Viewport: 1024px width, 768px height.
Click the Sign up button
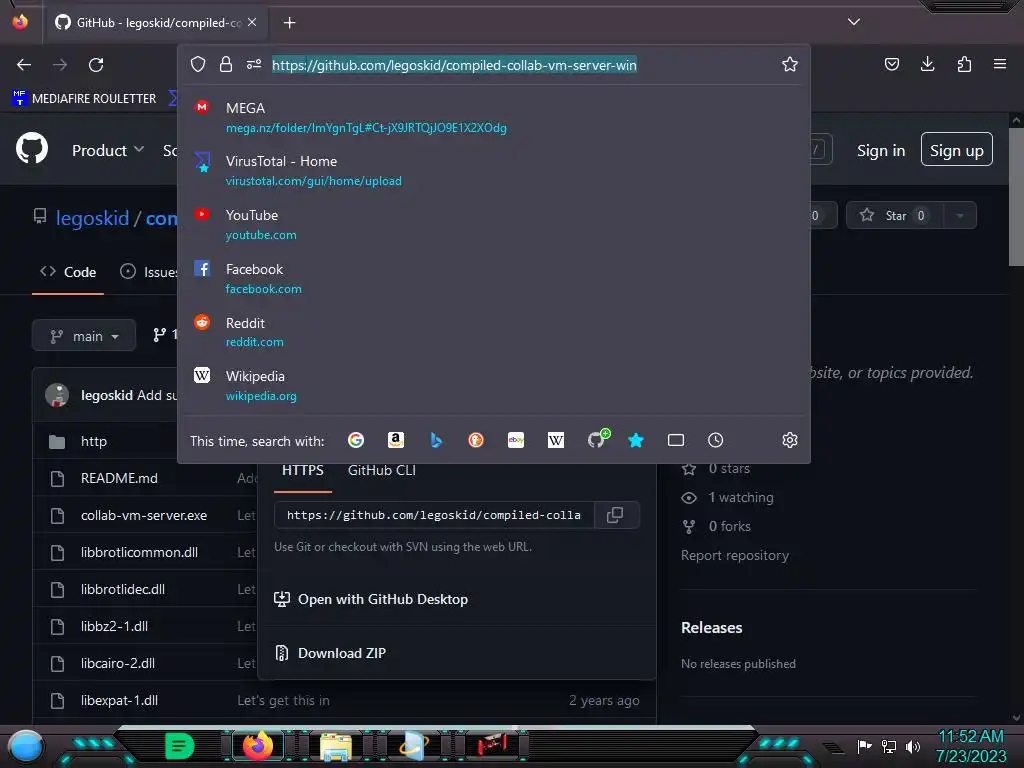[956, 150]
